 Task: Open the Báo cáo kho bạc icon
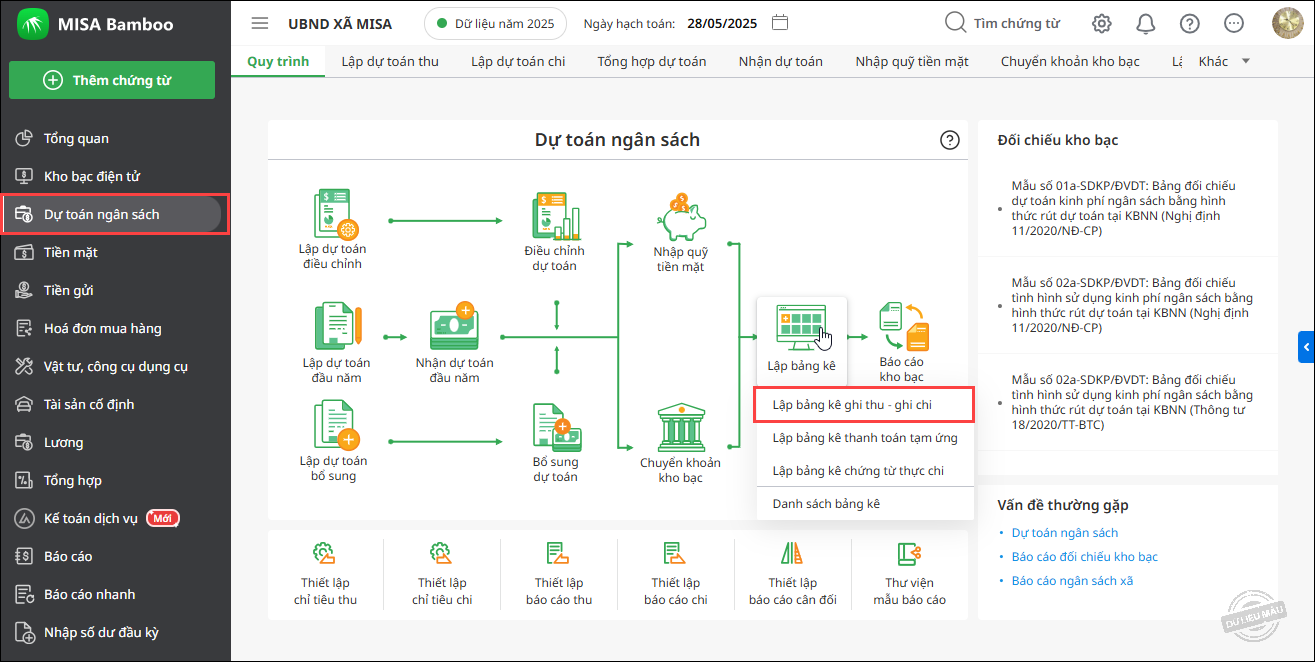pyautogui.click(x=902, y=326)
